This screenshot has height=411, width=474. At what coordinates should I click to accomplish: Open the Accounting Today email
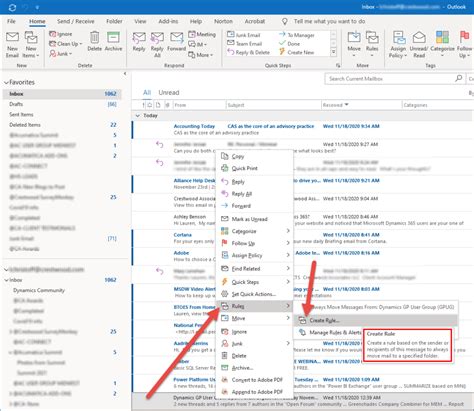tap(303, 129)
